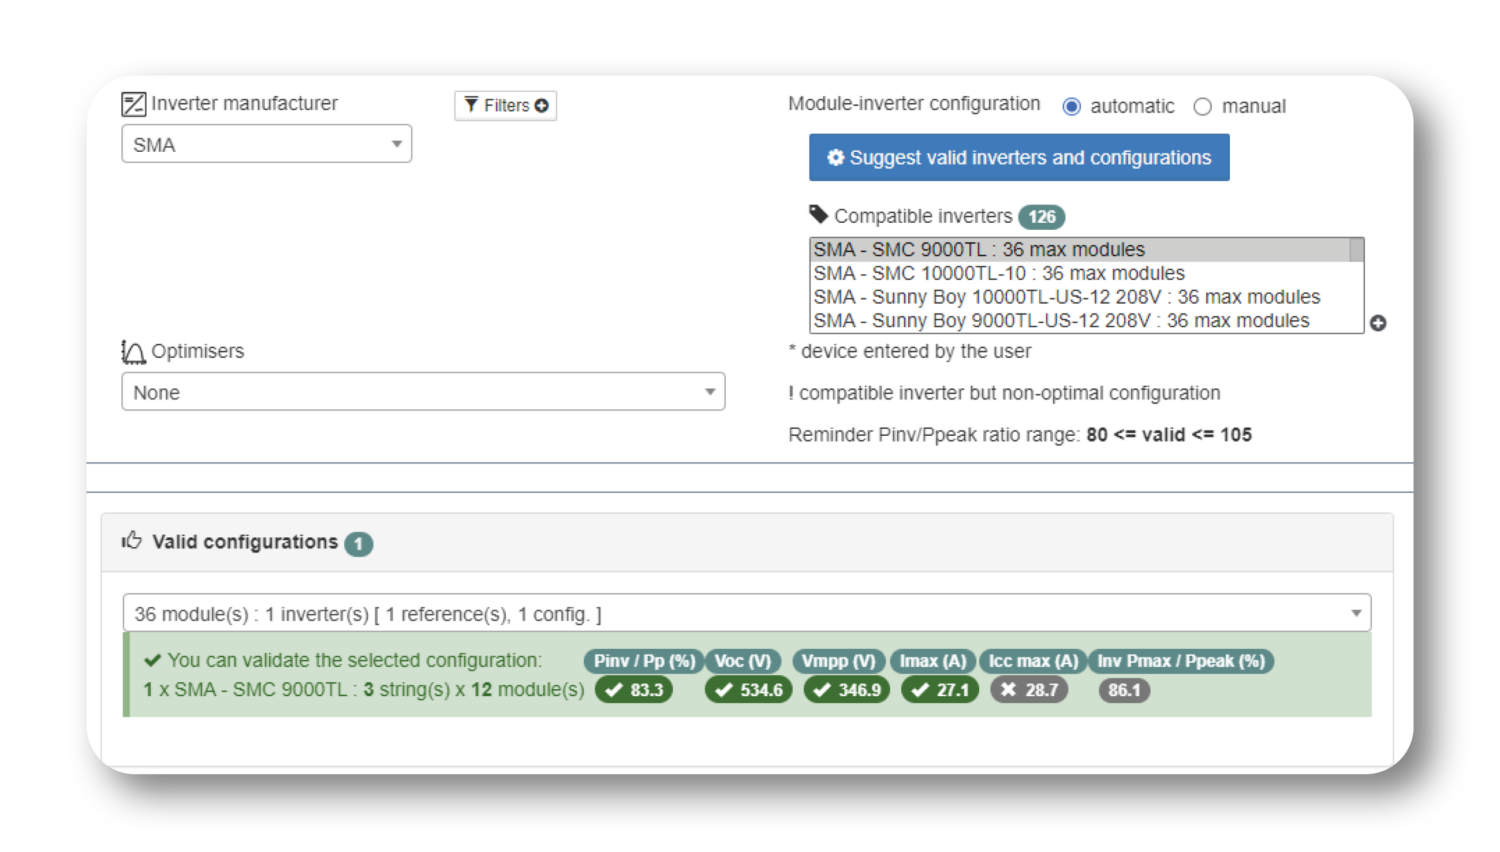Viewport: 1500px width, 852px height.
Task: Click the compatible inverters list scrollbar
Action: click(1356, 285)
